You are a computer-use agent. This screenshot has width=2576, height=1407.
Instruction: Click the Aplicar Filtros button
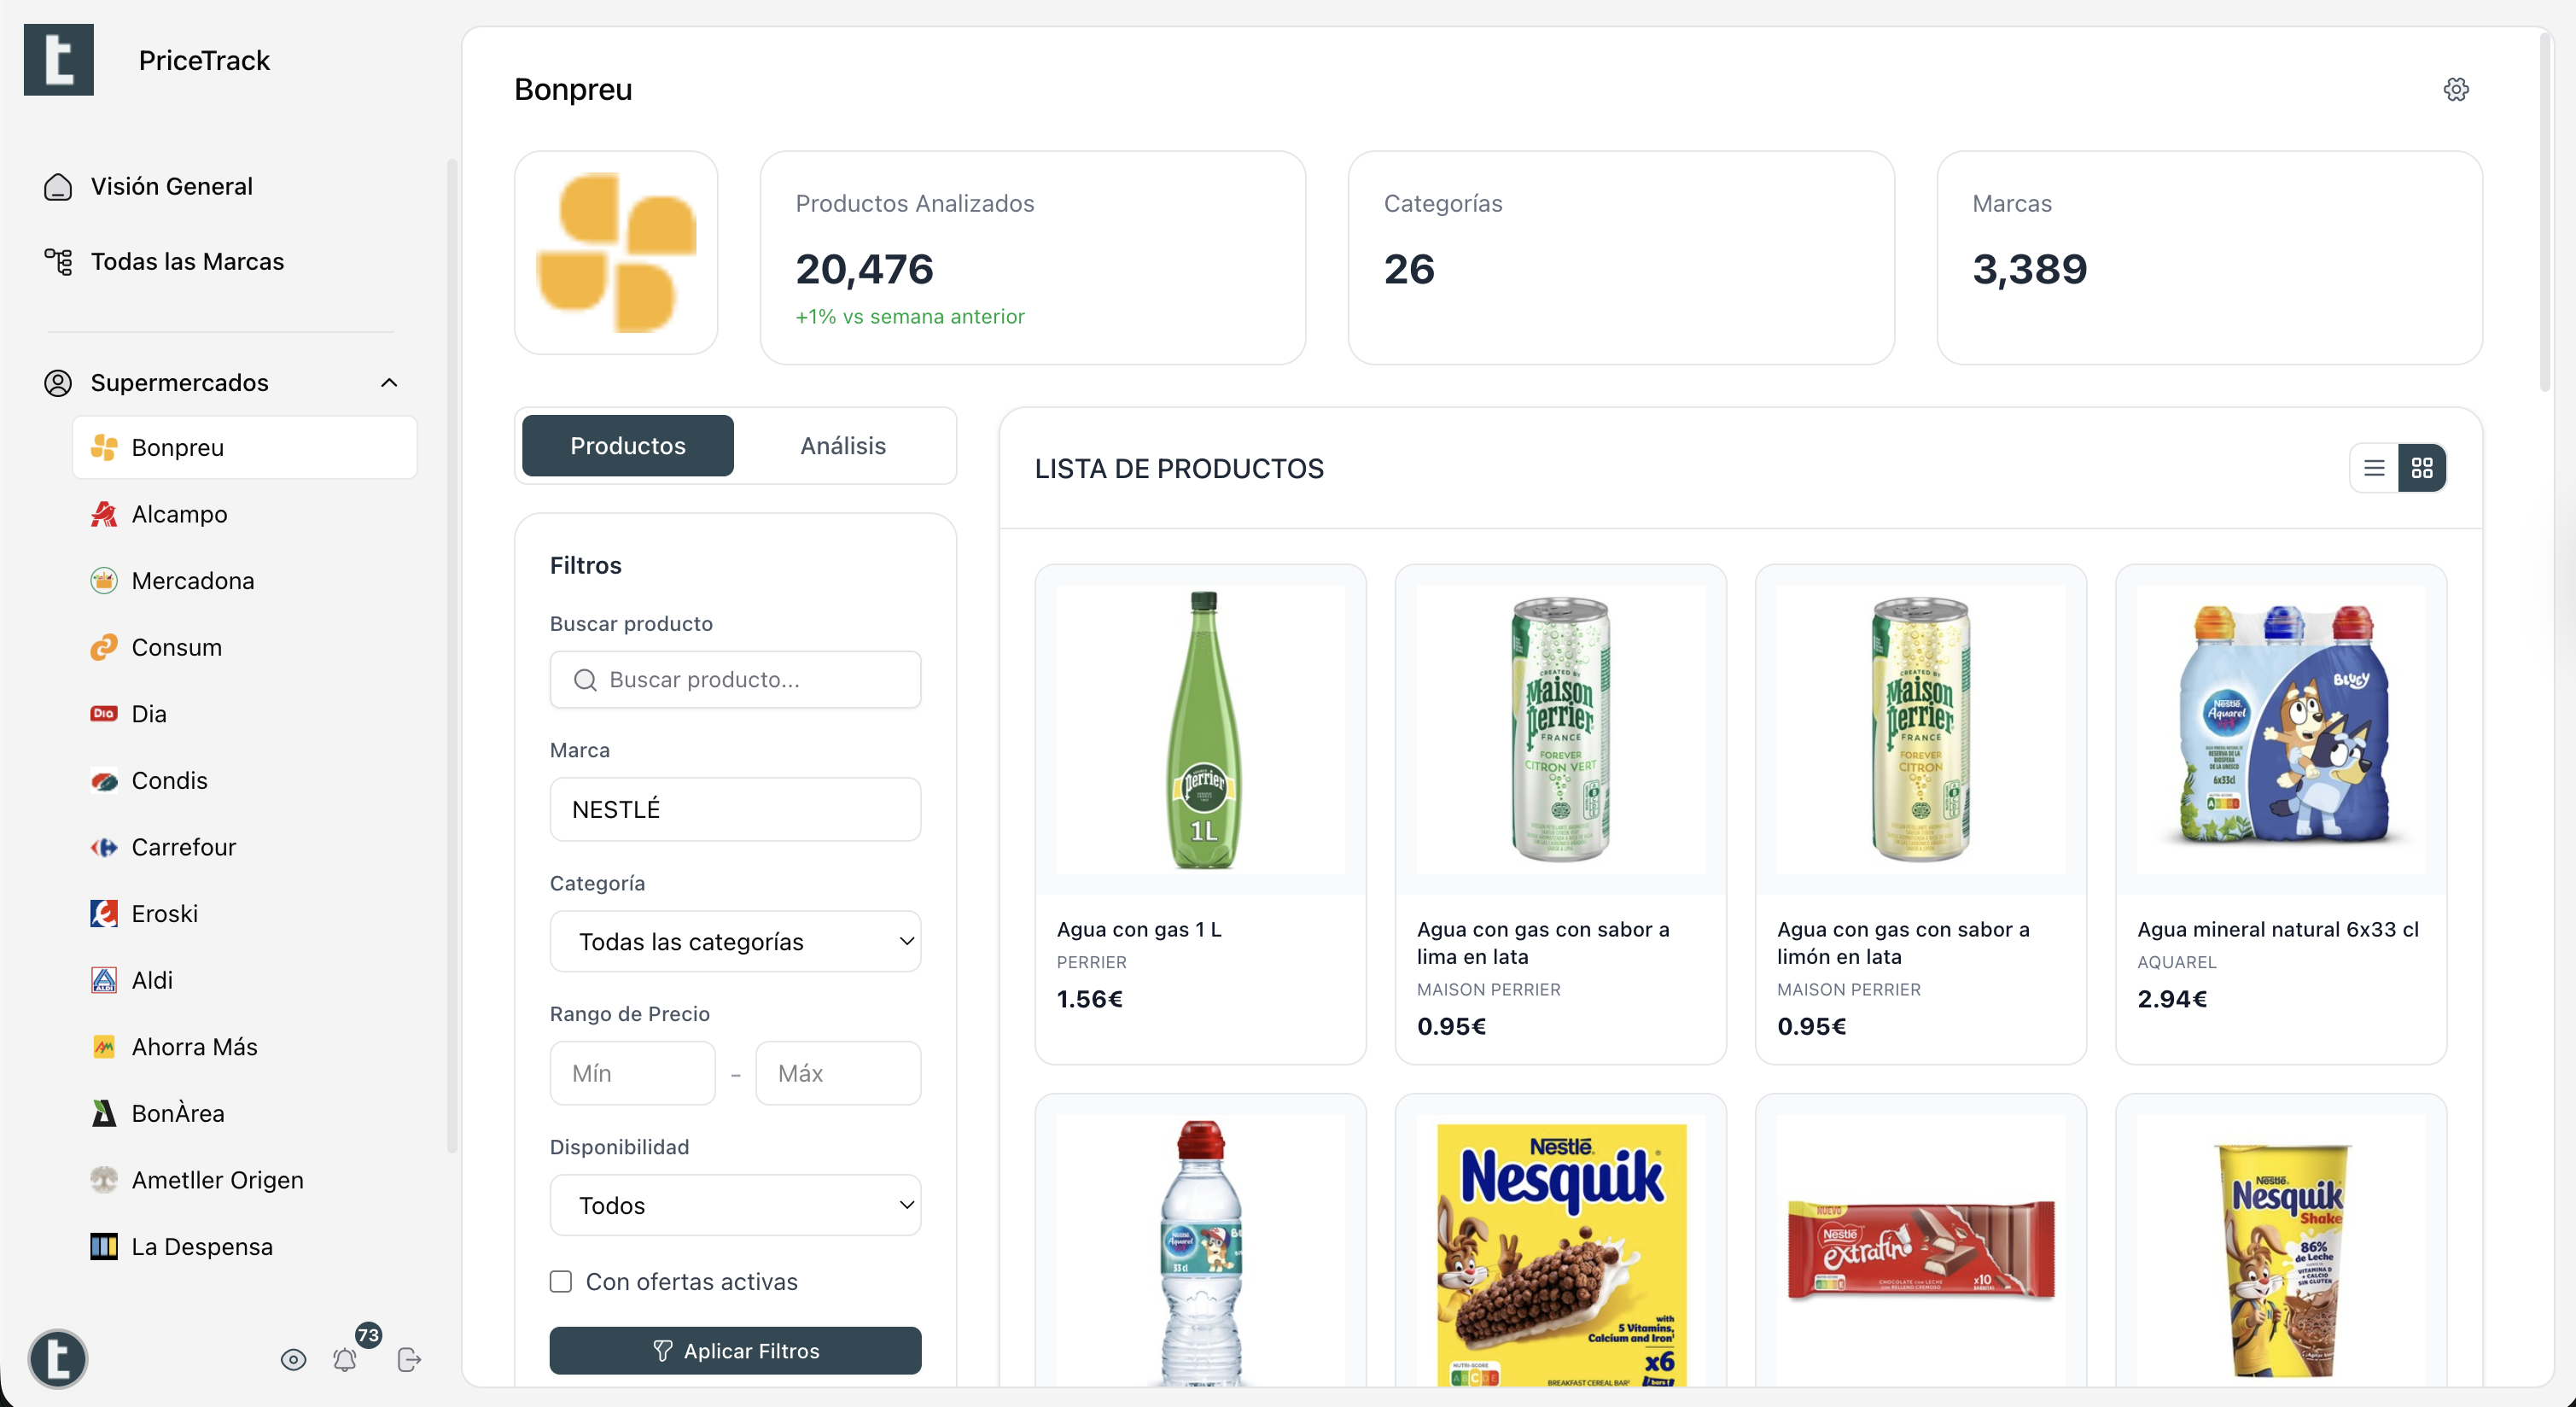(735, 1351)
